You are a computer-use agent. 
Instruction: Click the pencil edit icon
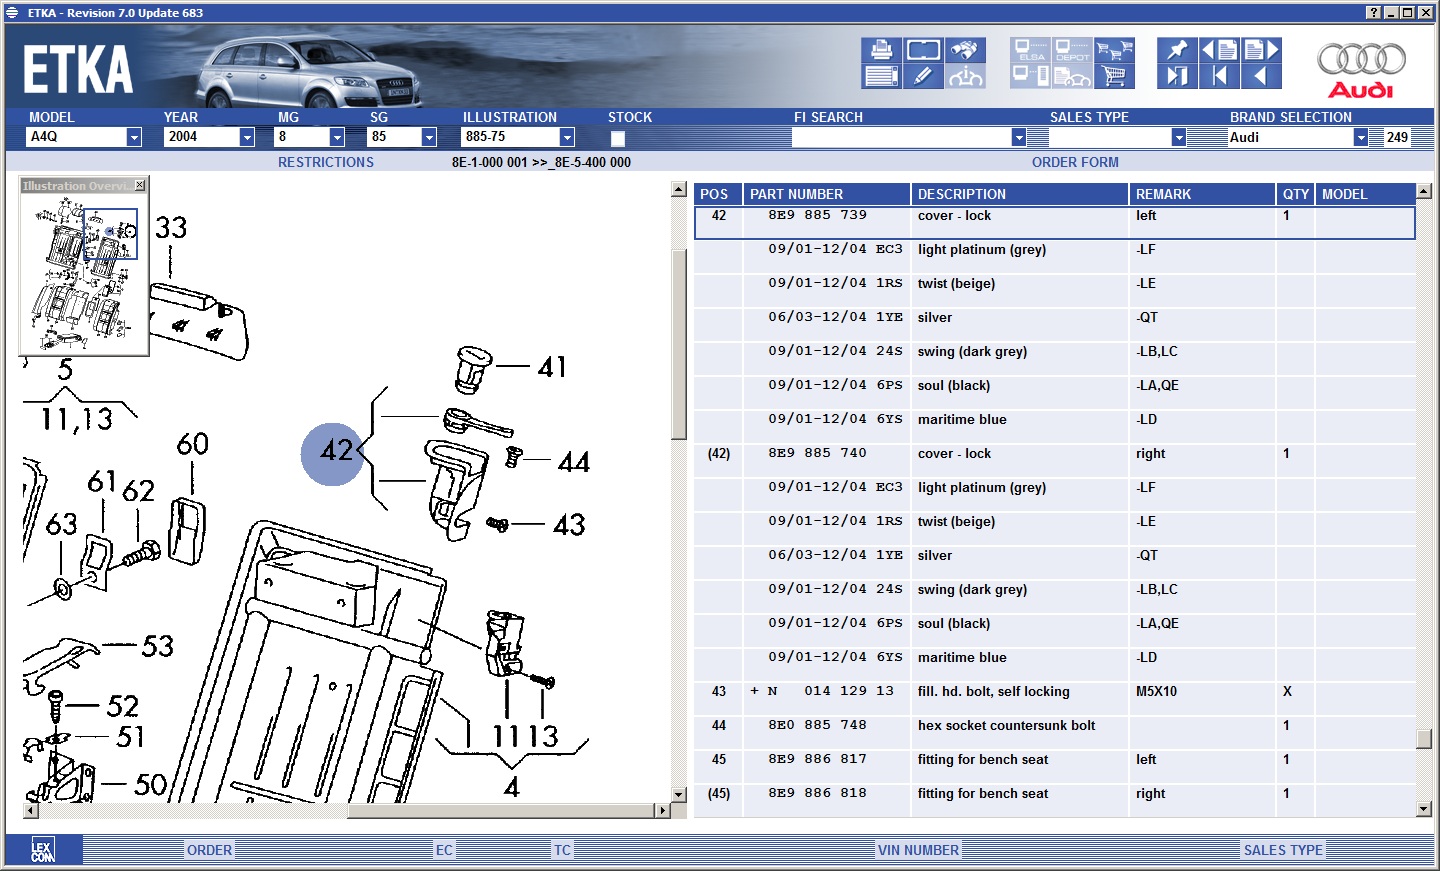(923, 76)
